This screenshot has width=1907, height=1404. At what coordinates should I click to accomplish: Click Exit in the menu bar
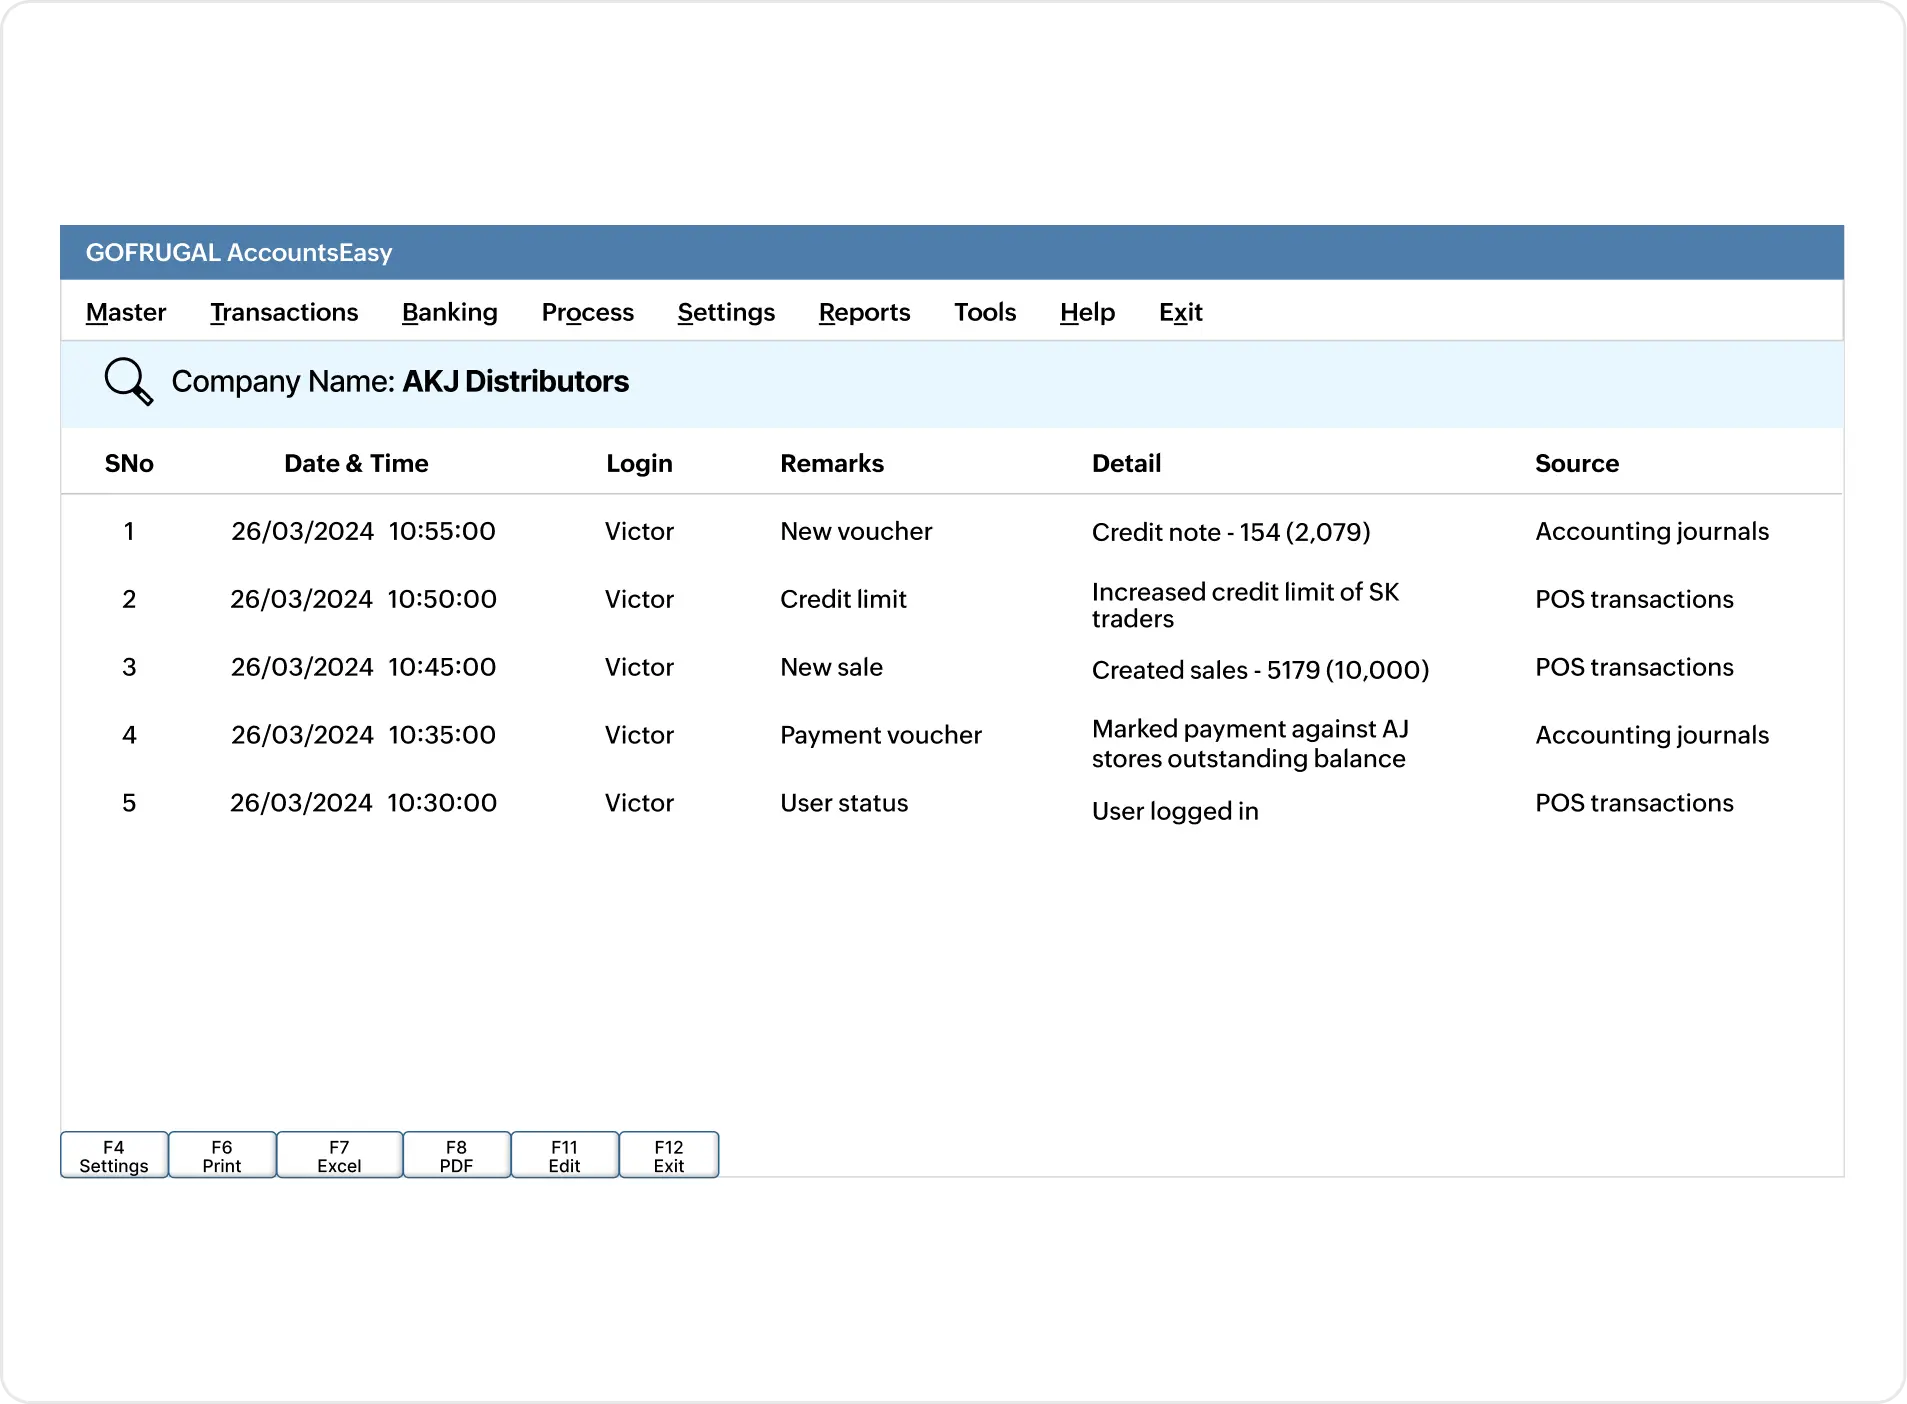pyautogui.click(x=1181, y=312)
